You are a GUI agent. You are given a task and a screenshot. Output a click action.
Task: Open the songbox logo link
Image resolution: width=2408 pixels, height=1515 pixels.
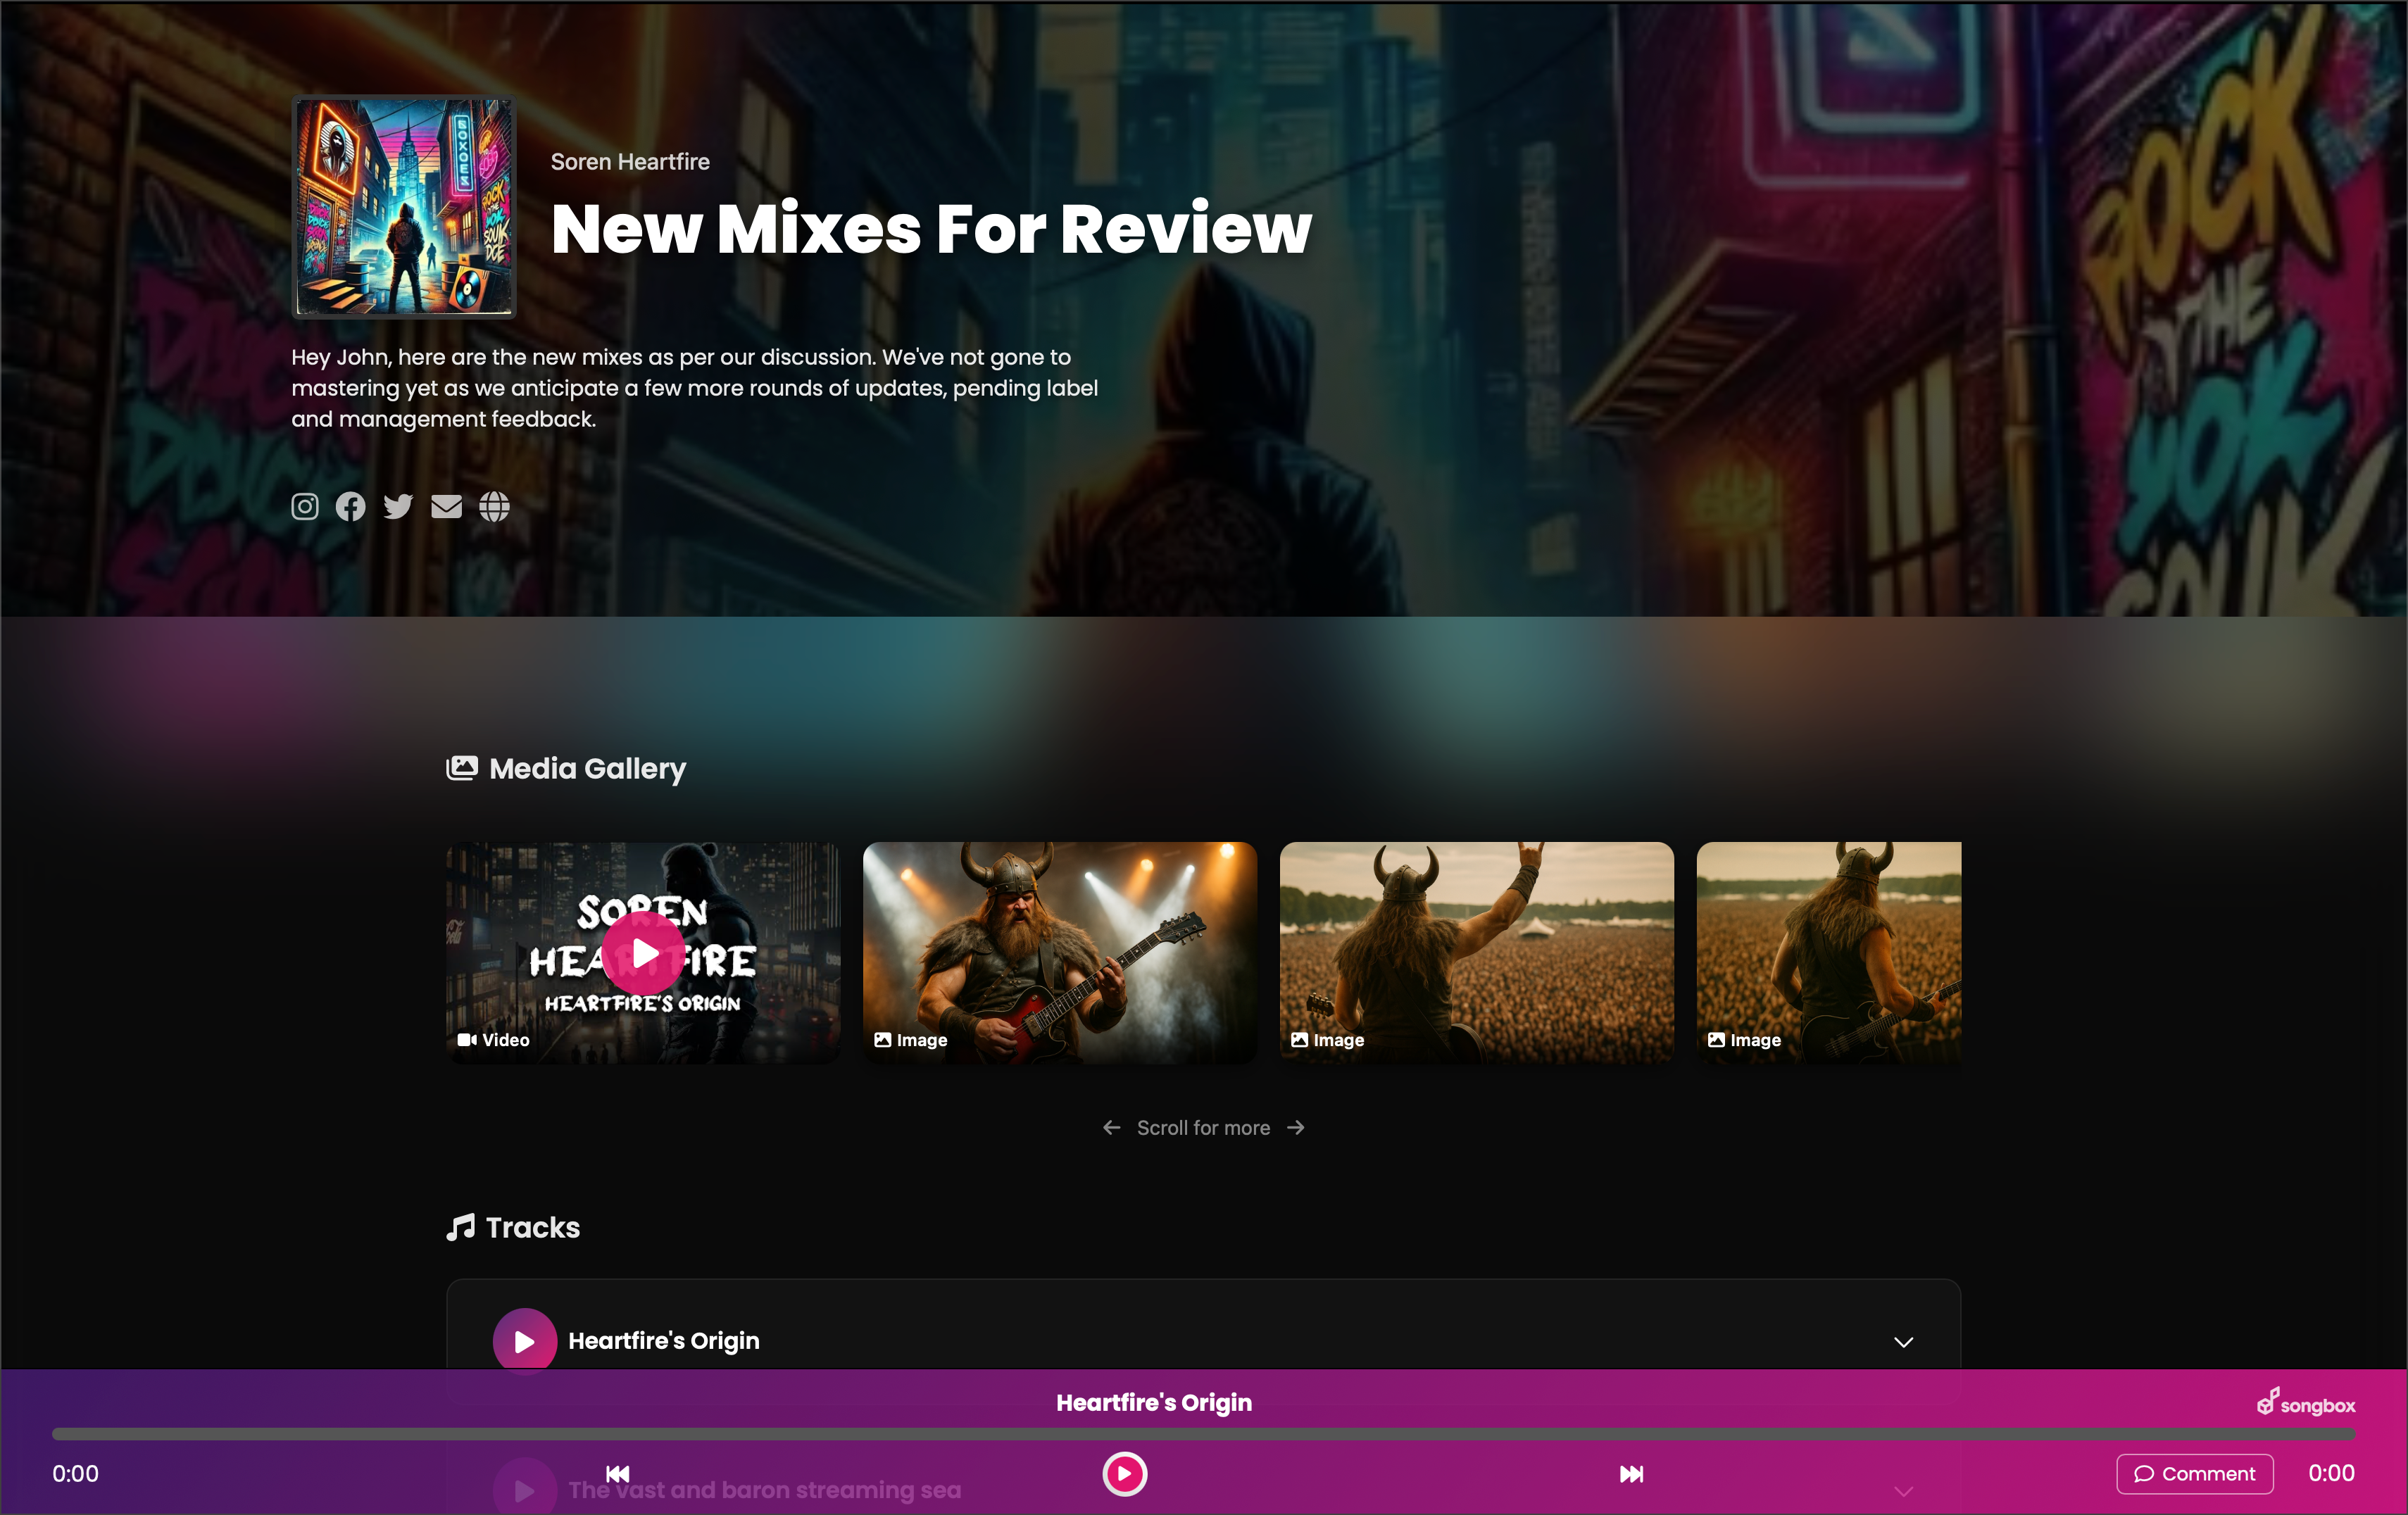coord(2306,1403)
